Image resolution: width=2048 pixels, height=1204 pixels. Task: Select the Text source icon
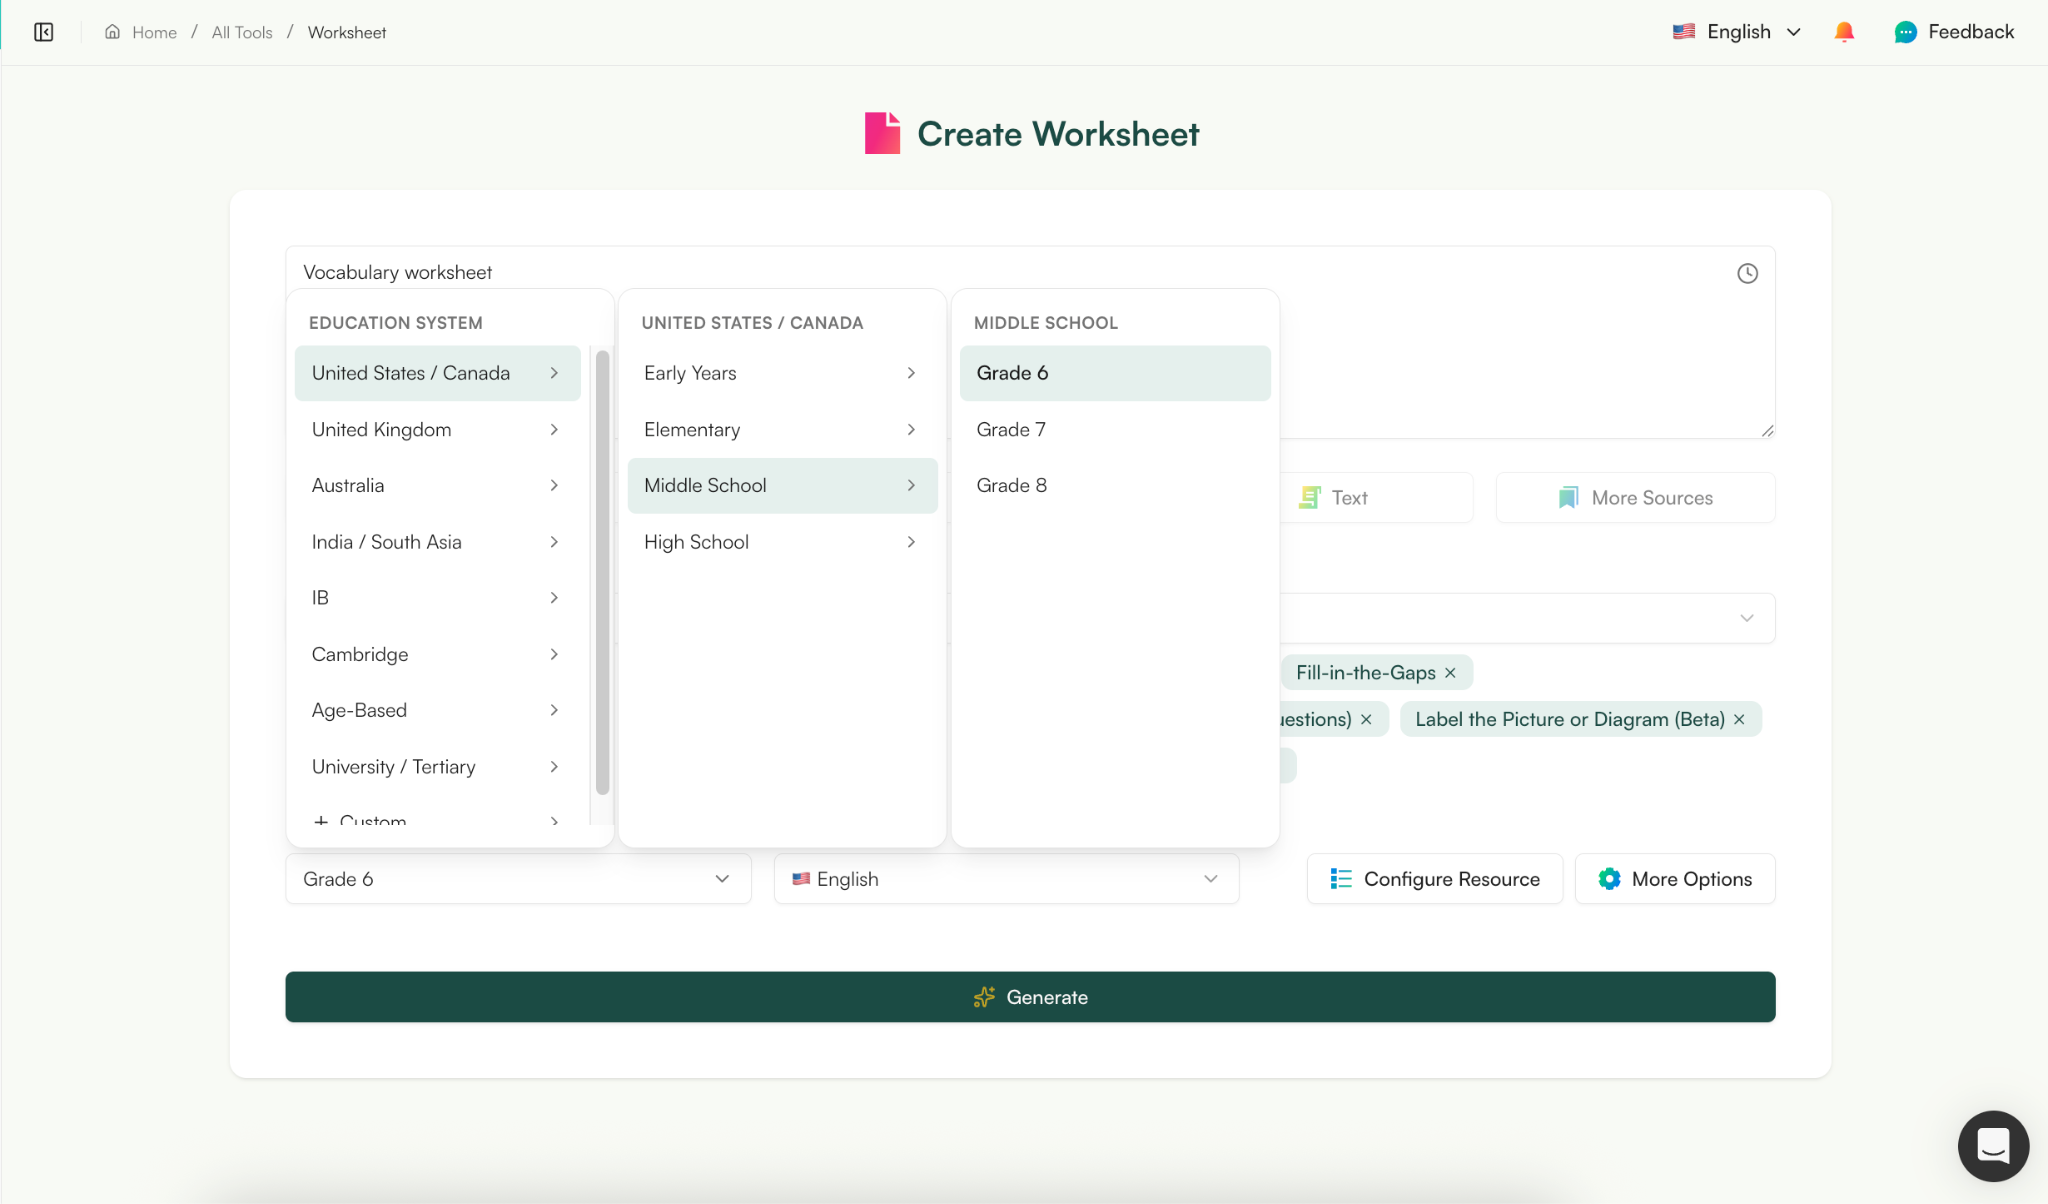pyautogui.click(x=1310, y=496)
